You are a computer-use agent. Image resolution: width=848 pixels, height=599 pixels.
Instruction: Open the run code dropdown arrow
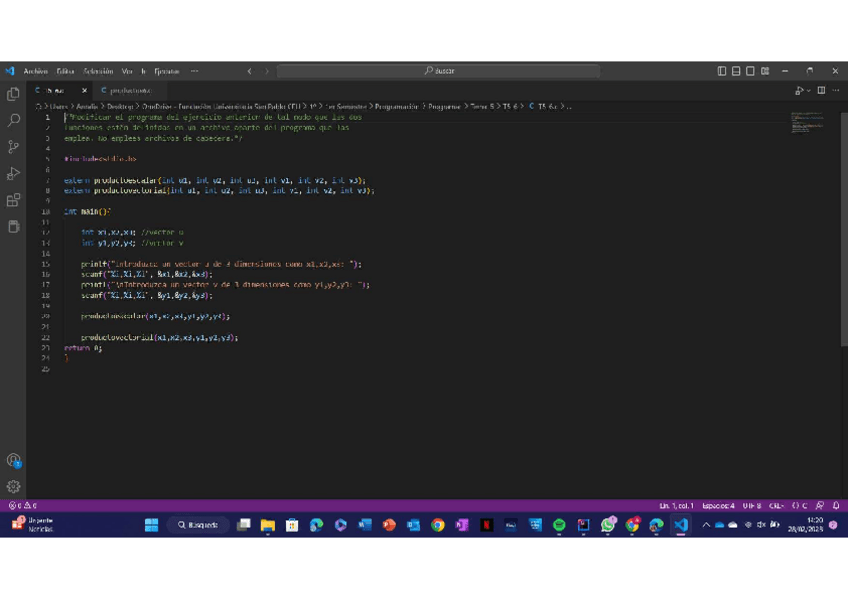coord(808,91)
